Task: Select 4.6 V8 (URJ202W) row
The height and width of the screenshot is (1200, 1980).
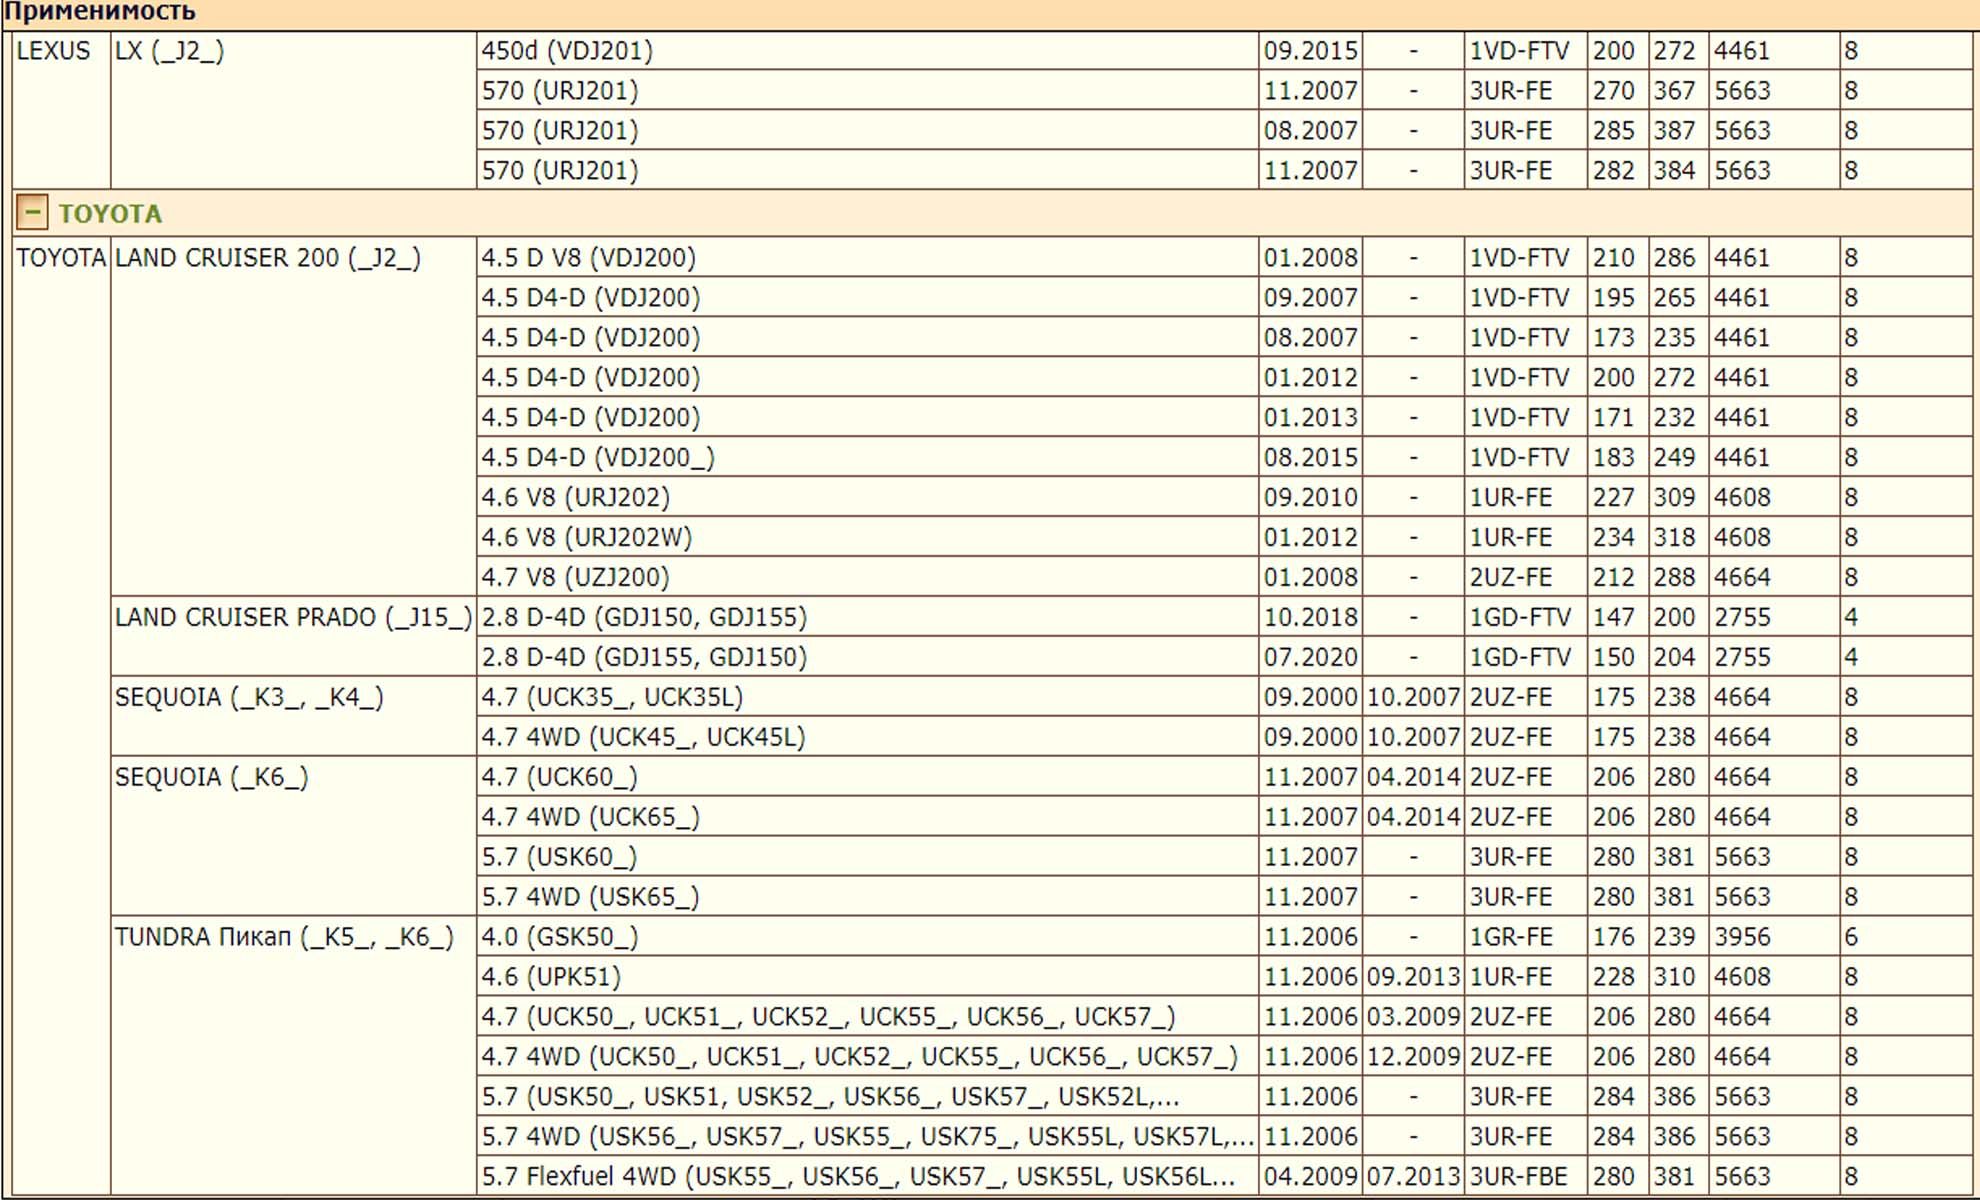Action: (x=1224, y=538)
